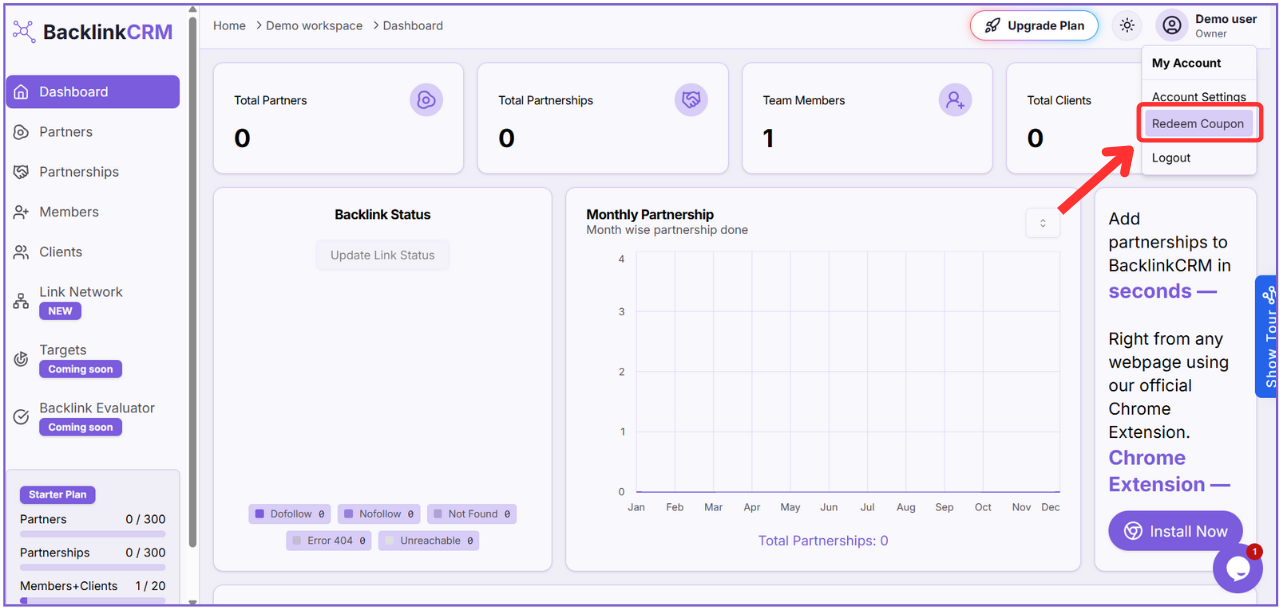Choose Account Settings in account menu
This screenshot has width=1282, height=608.
[x=1198, y=97]
